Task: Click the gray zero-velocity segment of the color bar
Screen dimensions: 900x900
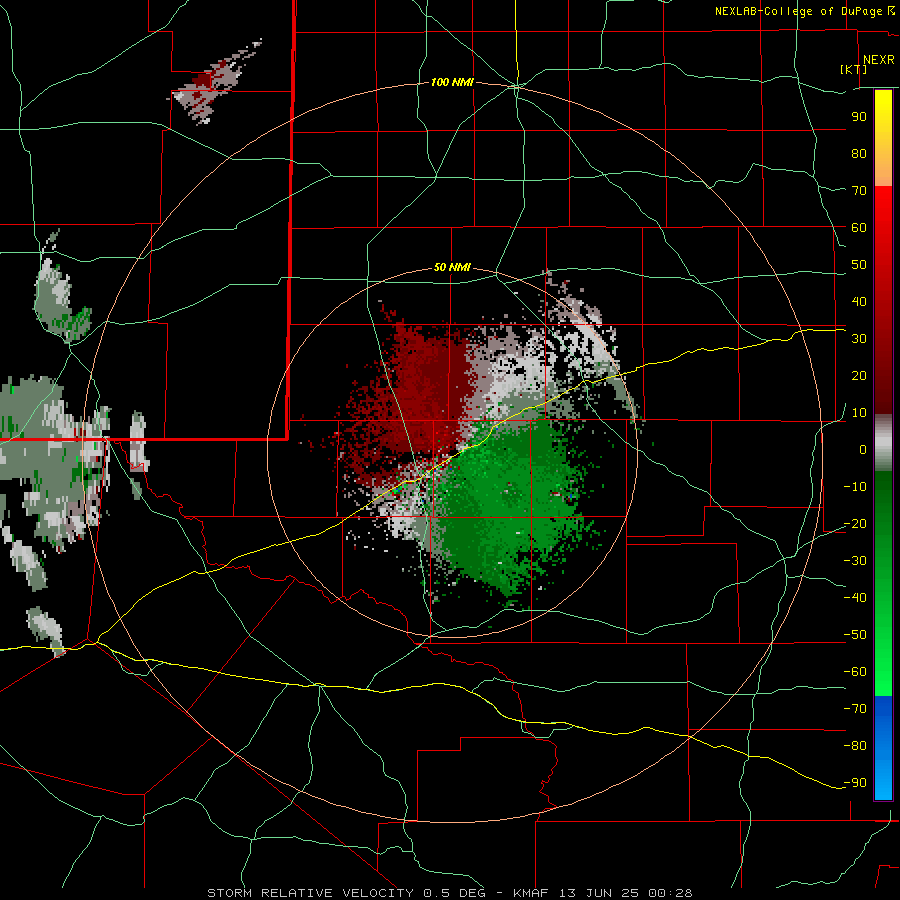Action: click(x=883, y=443)
